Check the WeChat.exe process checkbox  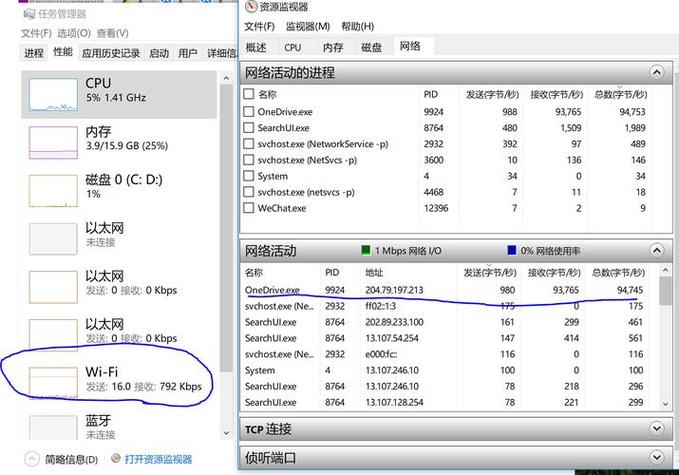(249, 208)
